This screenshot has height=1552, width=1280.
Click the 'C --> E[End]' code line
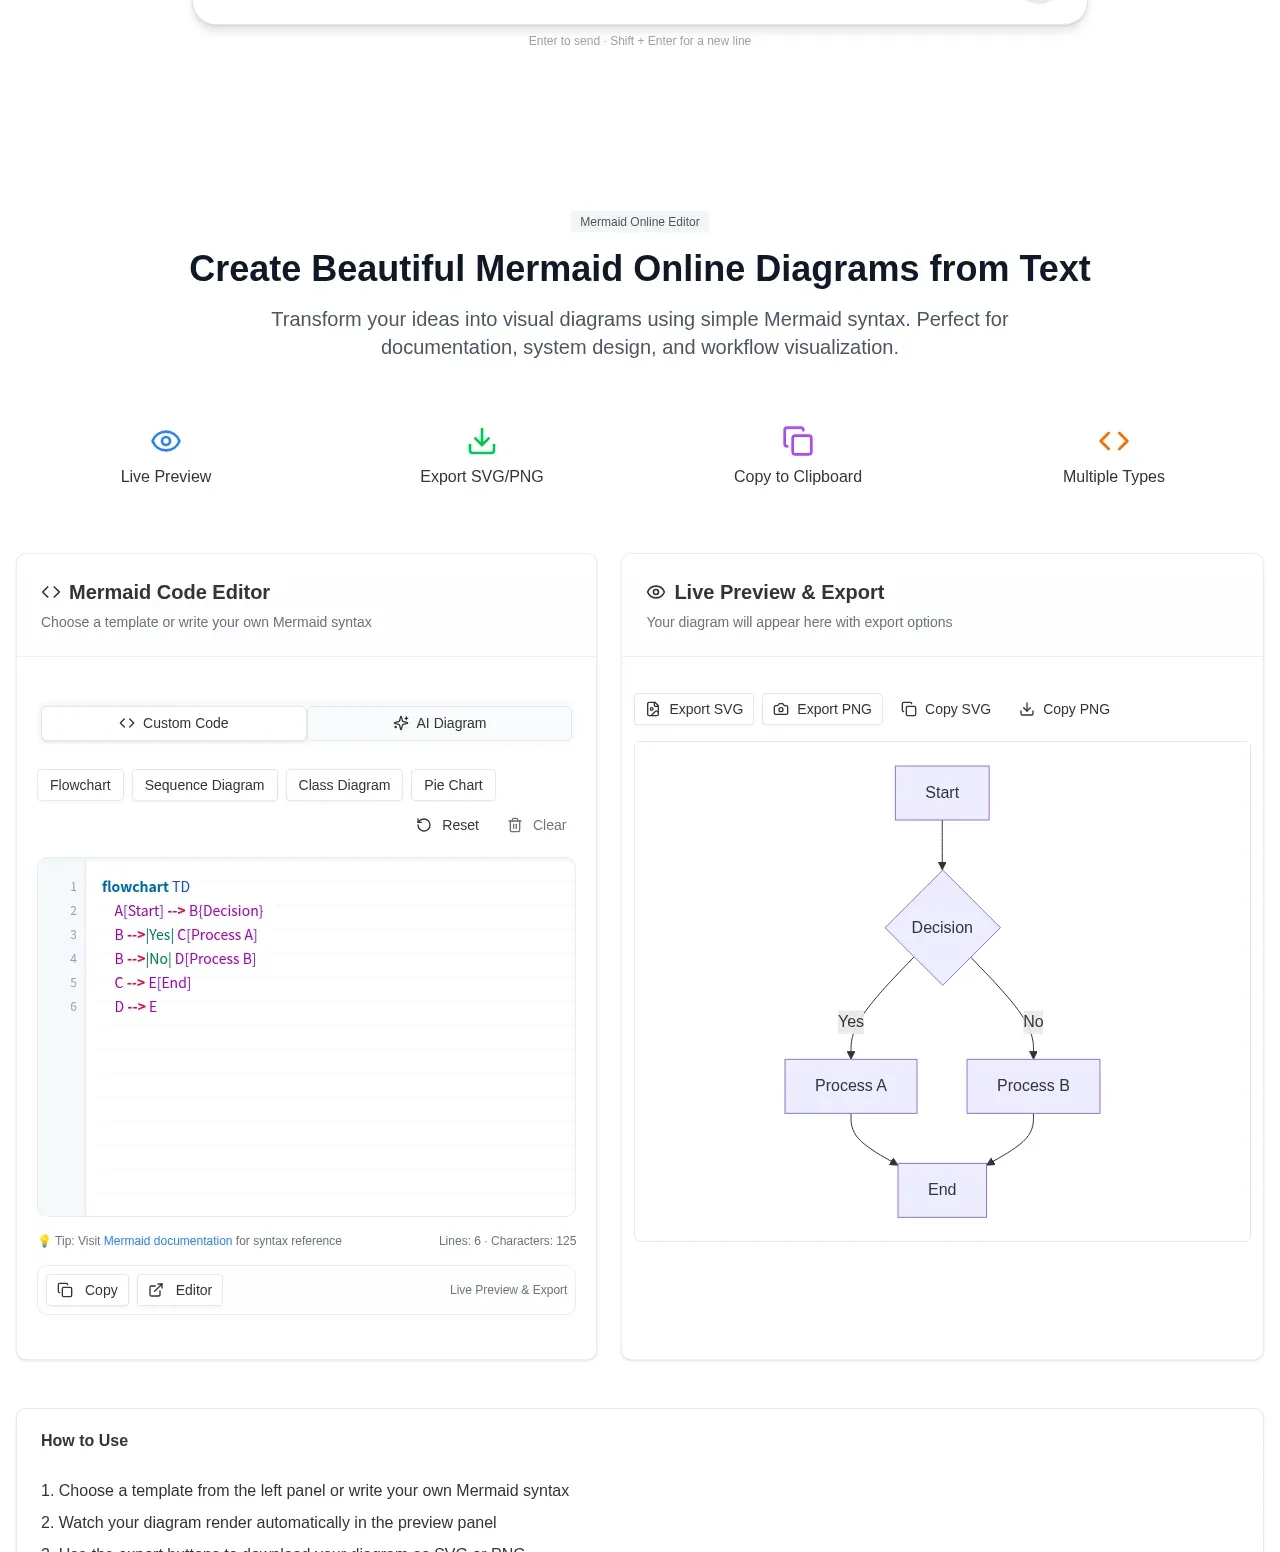[x=152, y=983]
